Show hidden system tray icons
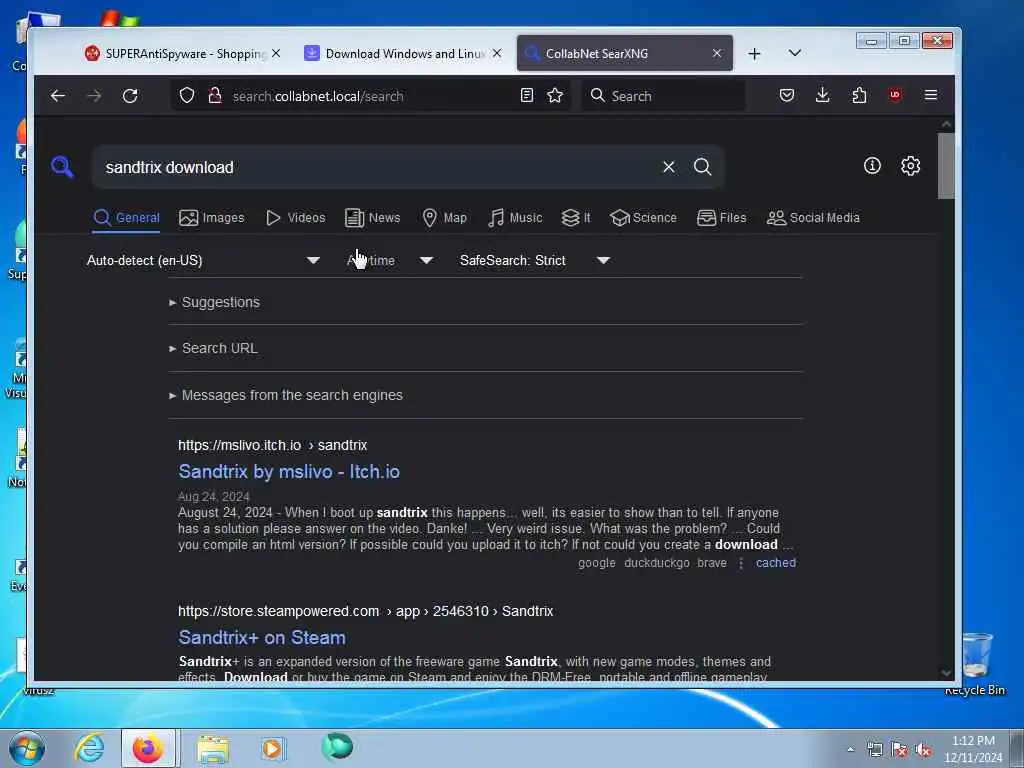This screenshot has width=1024, height=768. tap(850, 750)
